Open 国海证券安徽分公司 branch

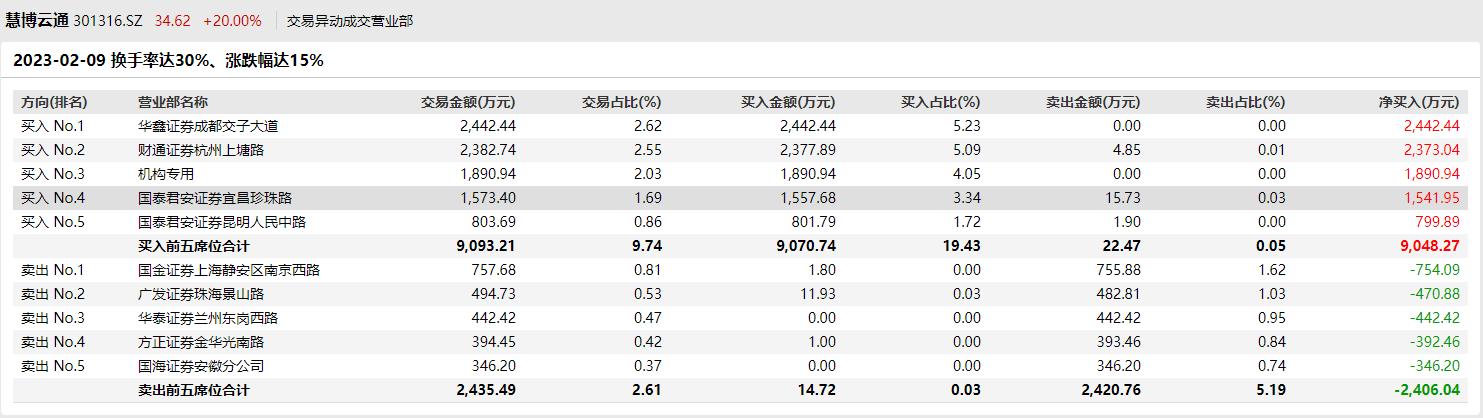coord(201,366)
